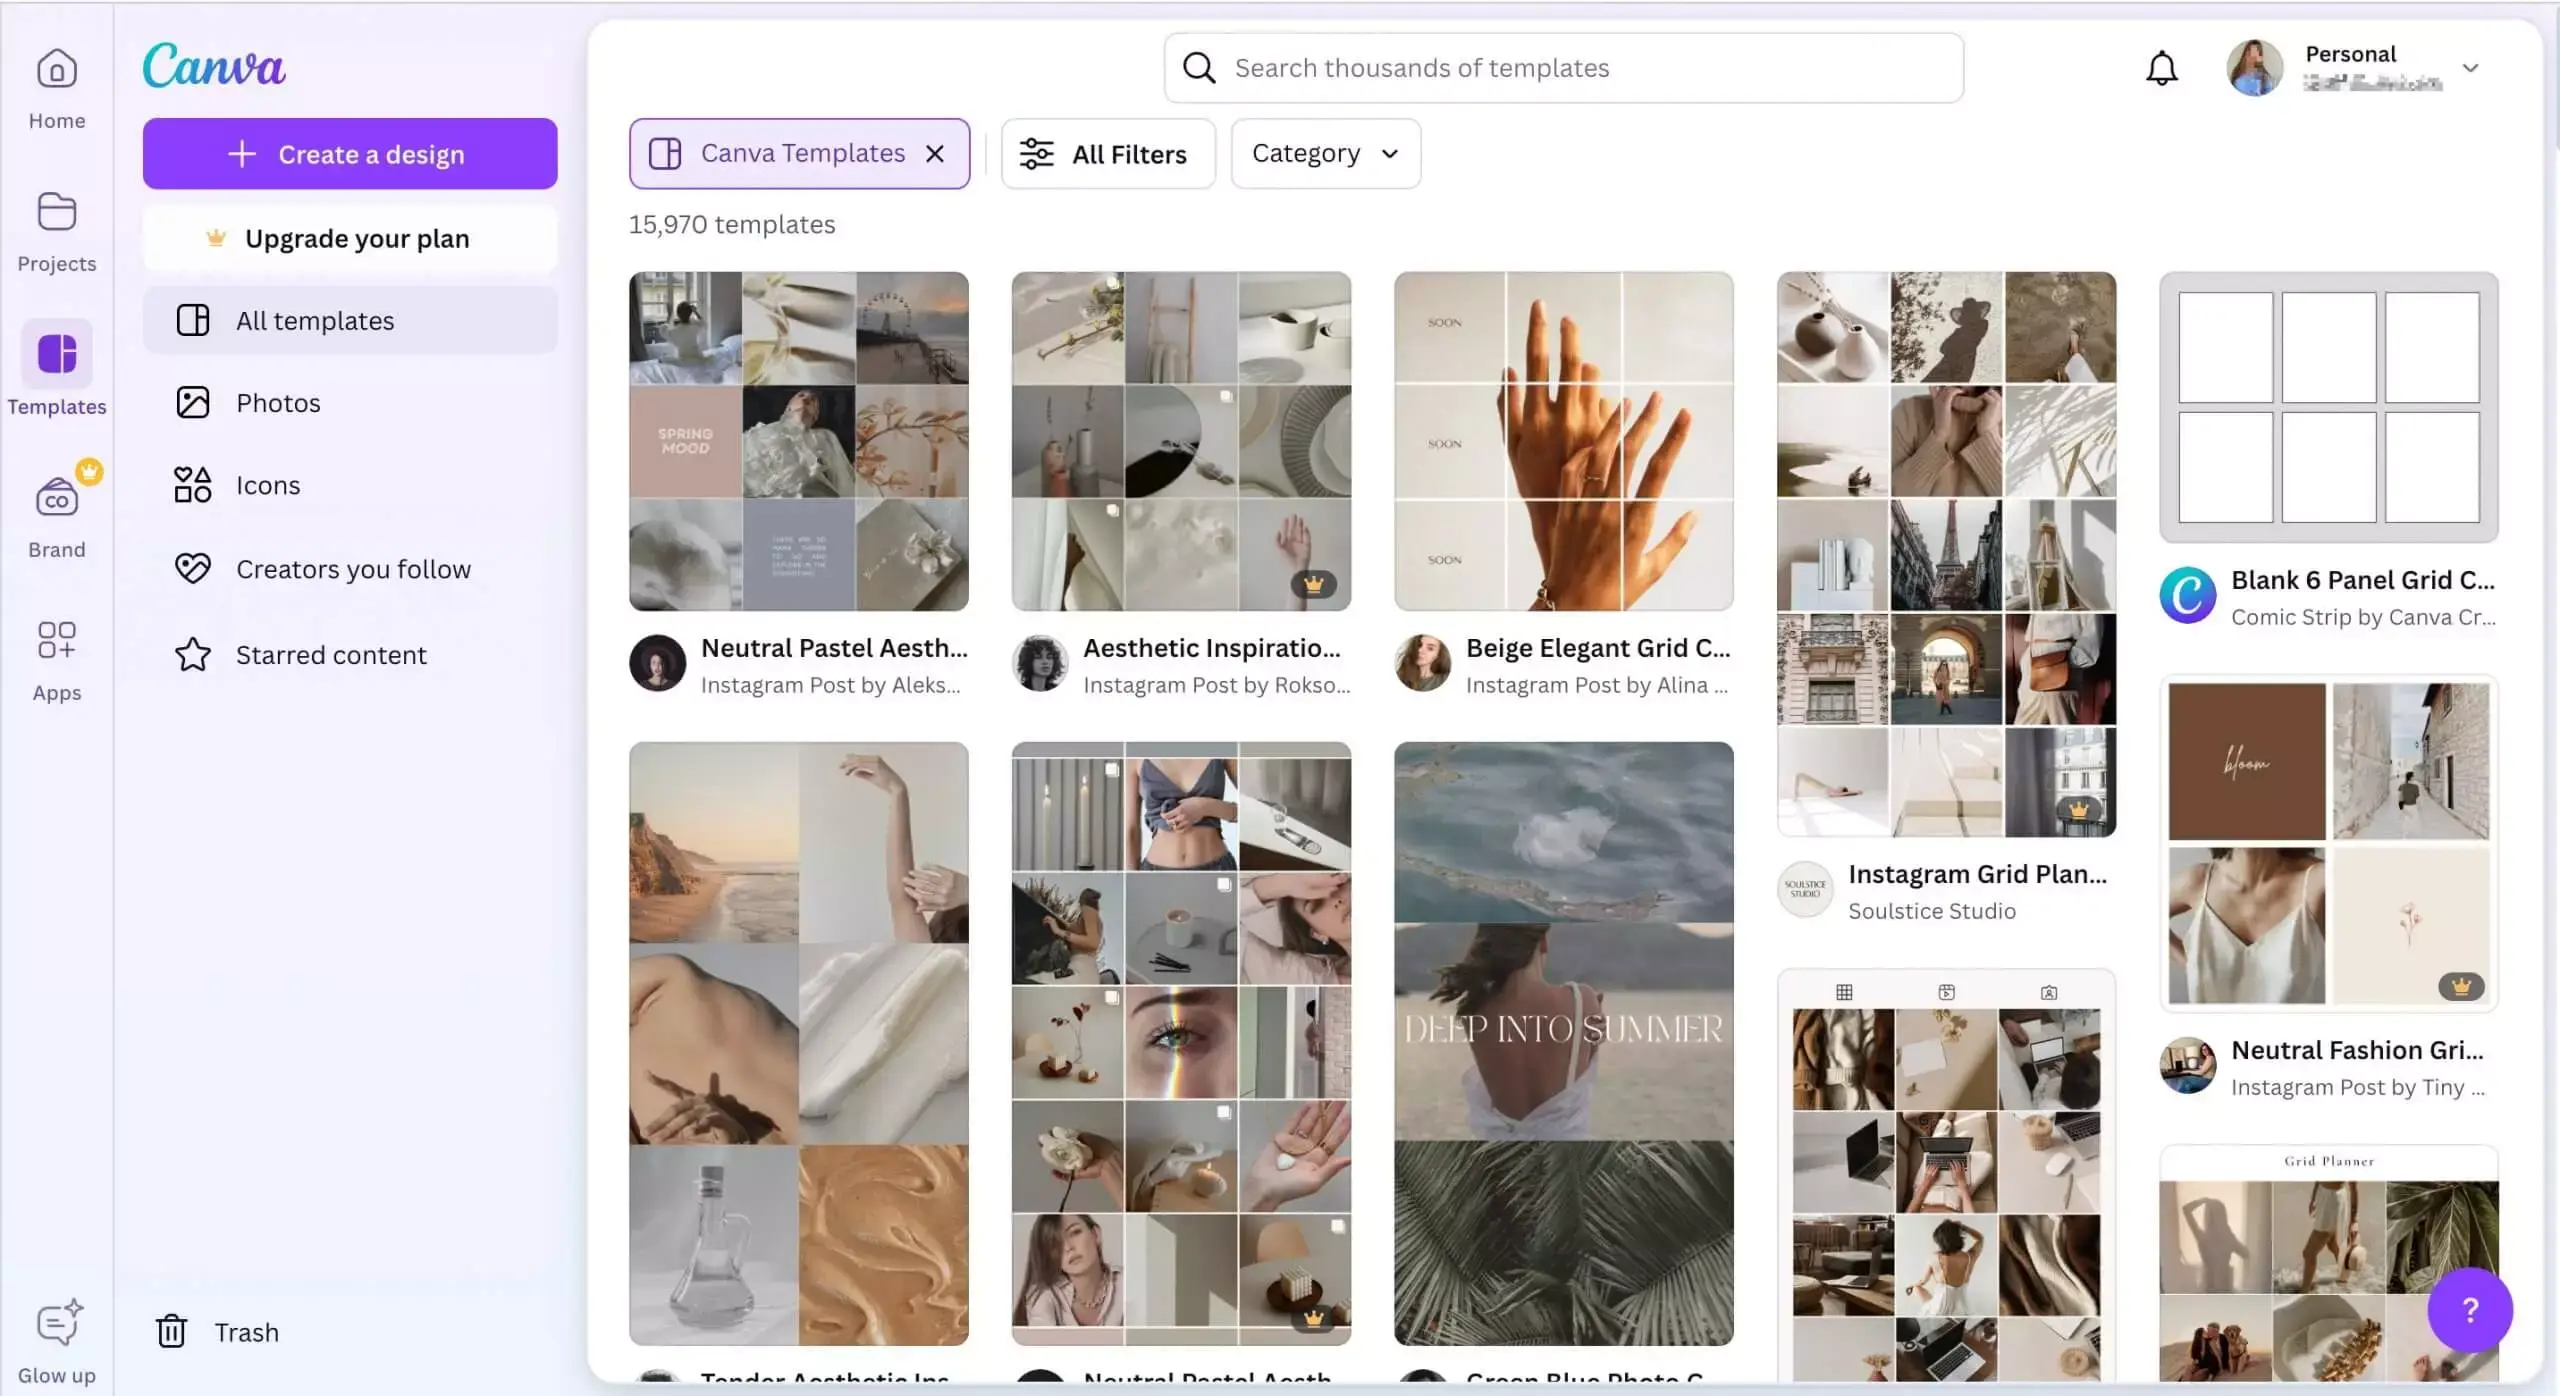Open the Blank 6 Panel Grid thumbnail
2560x1396 pixels.
point(2328,407)
